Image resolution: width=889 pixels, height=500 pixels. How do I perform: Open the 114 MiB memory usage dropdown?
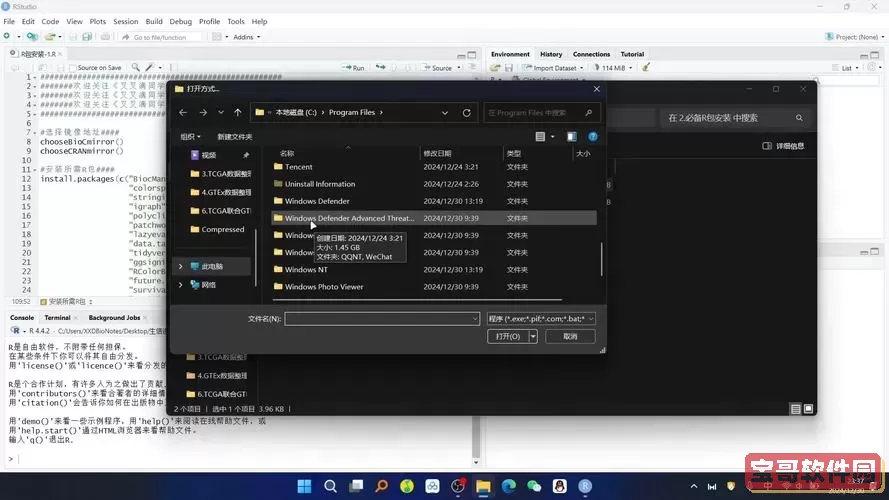click(x=613, y=68)
